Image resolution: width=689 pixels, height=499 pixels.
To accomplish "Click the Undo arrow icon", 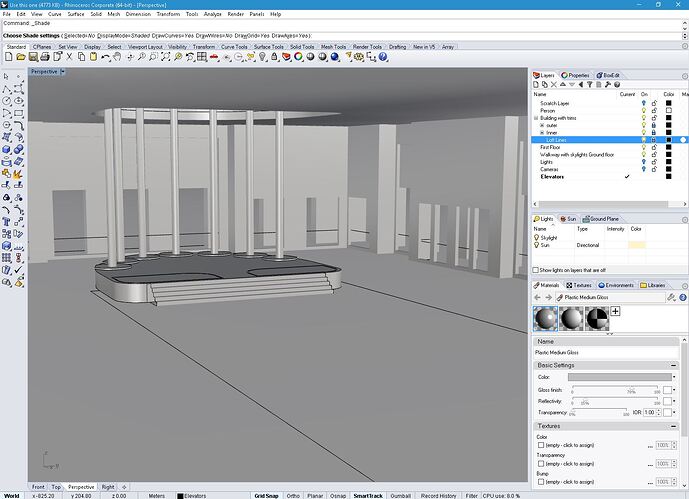I will click(105, 57).
